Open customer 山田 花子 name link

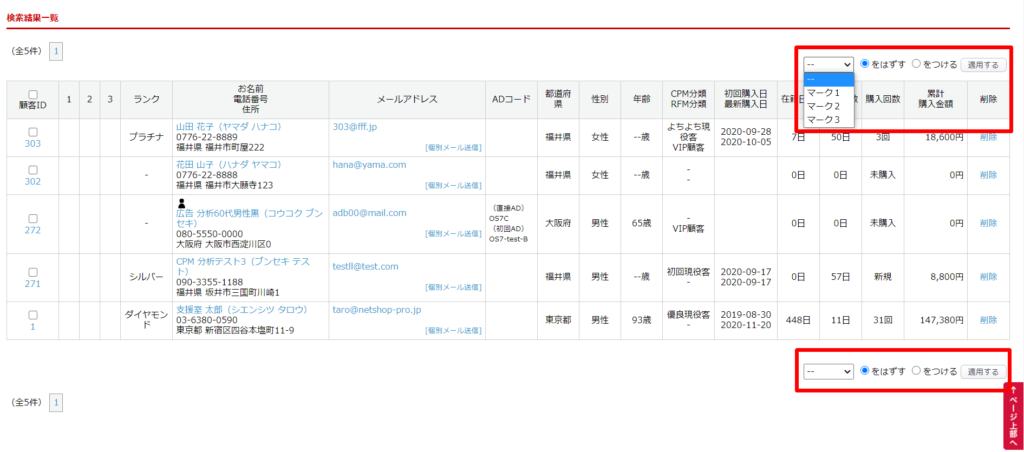(x=228, y=127)
